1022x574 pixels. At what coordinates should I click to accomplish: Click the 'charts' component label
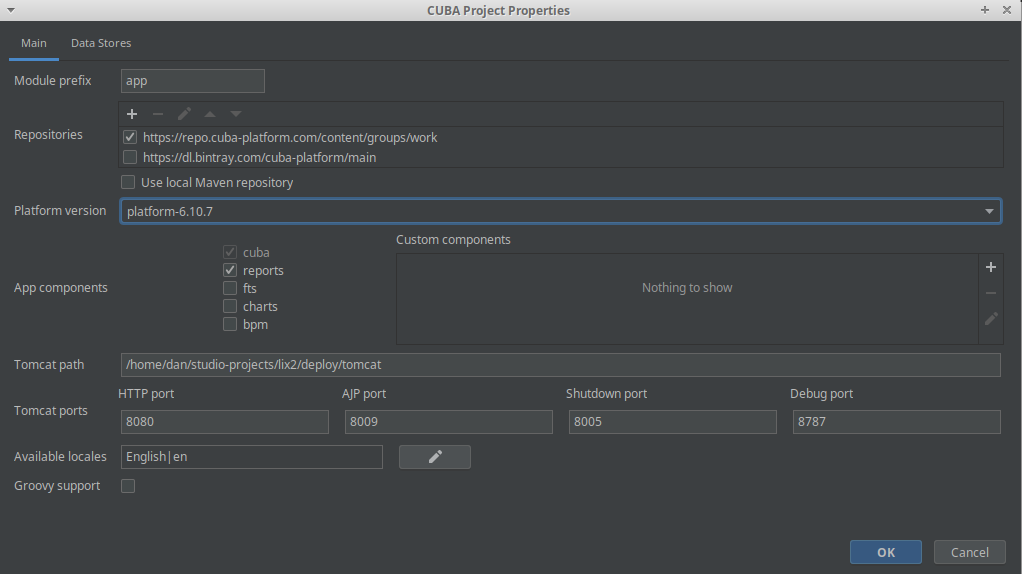click(260, 306)
